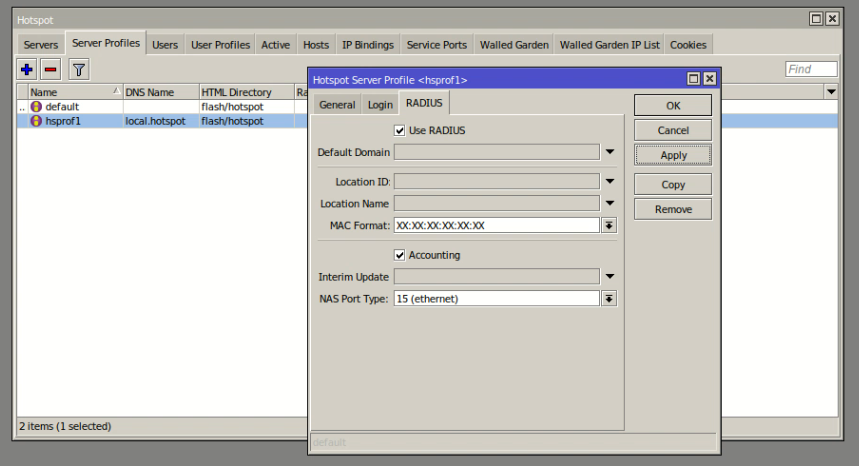Image resolution: width=859 pixels, height=466 pixels.
Task: Click the MAC Format text field
Action: 496,225
